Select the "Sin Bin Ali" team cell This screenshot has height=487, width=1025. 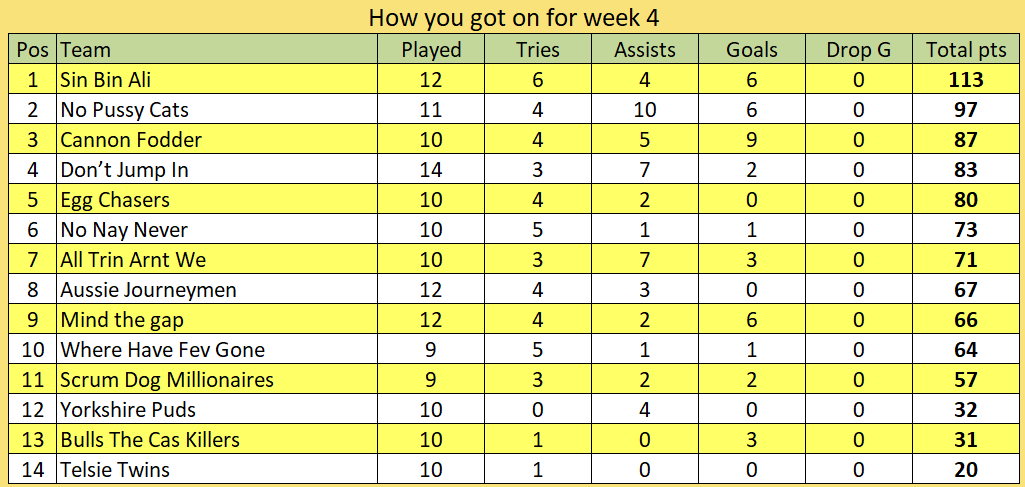click(106, 80)
